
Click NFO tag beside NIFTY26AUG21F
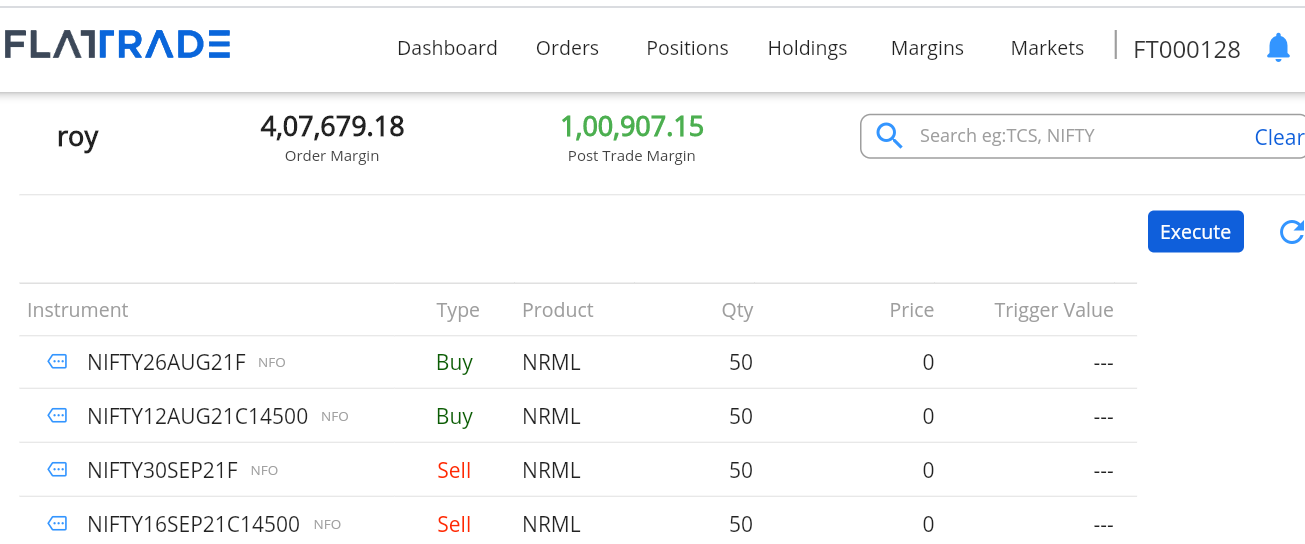272,363
